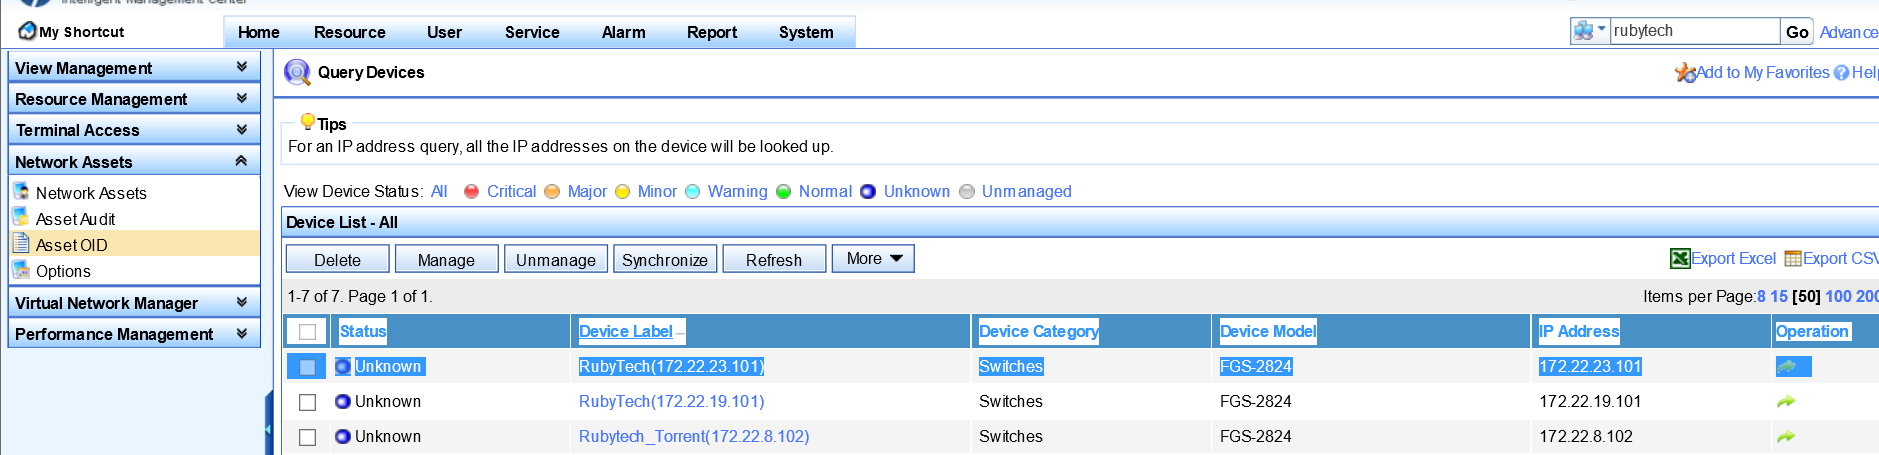
Task: Click operation arrow for 172.22.19.101 row
Action: 1786,401
